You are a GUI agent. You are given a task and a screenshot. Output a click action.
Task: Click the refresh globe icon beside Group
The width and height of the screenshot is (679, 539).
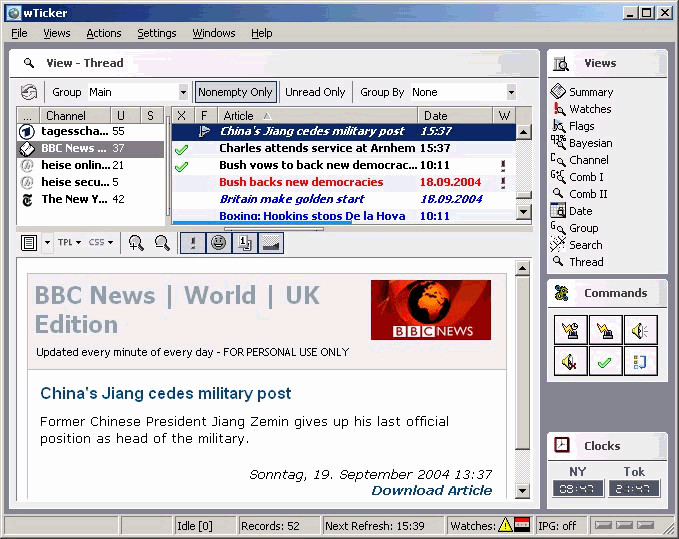point(29,92)
